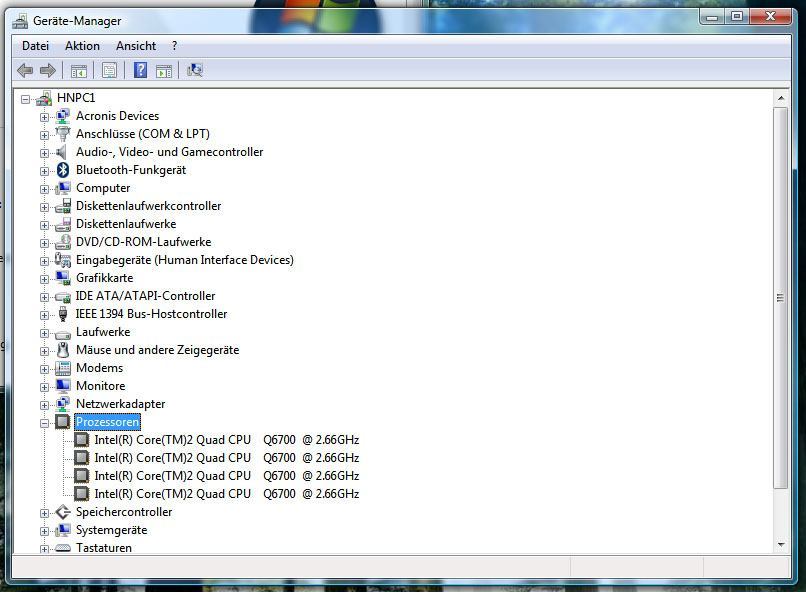
Task: Expand the Diskettenlaufwerkcontroller node
Action: (44, 207)
